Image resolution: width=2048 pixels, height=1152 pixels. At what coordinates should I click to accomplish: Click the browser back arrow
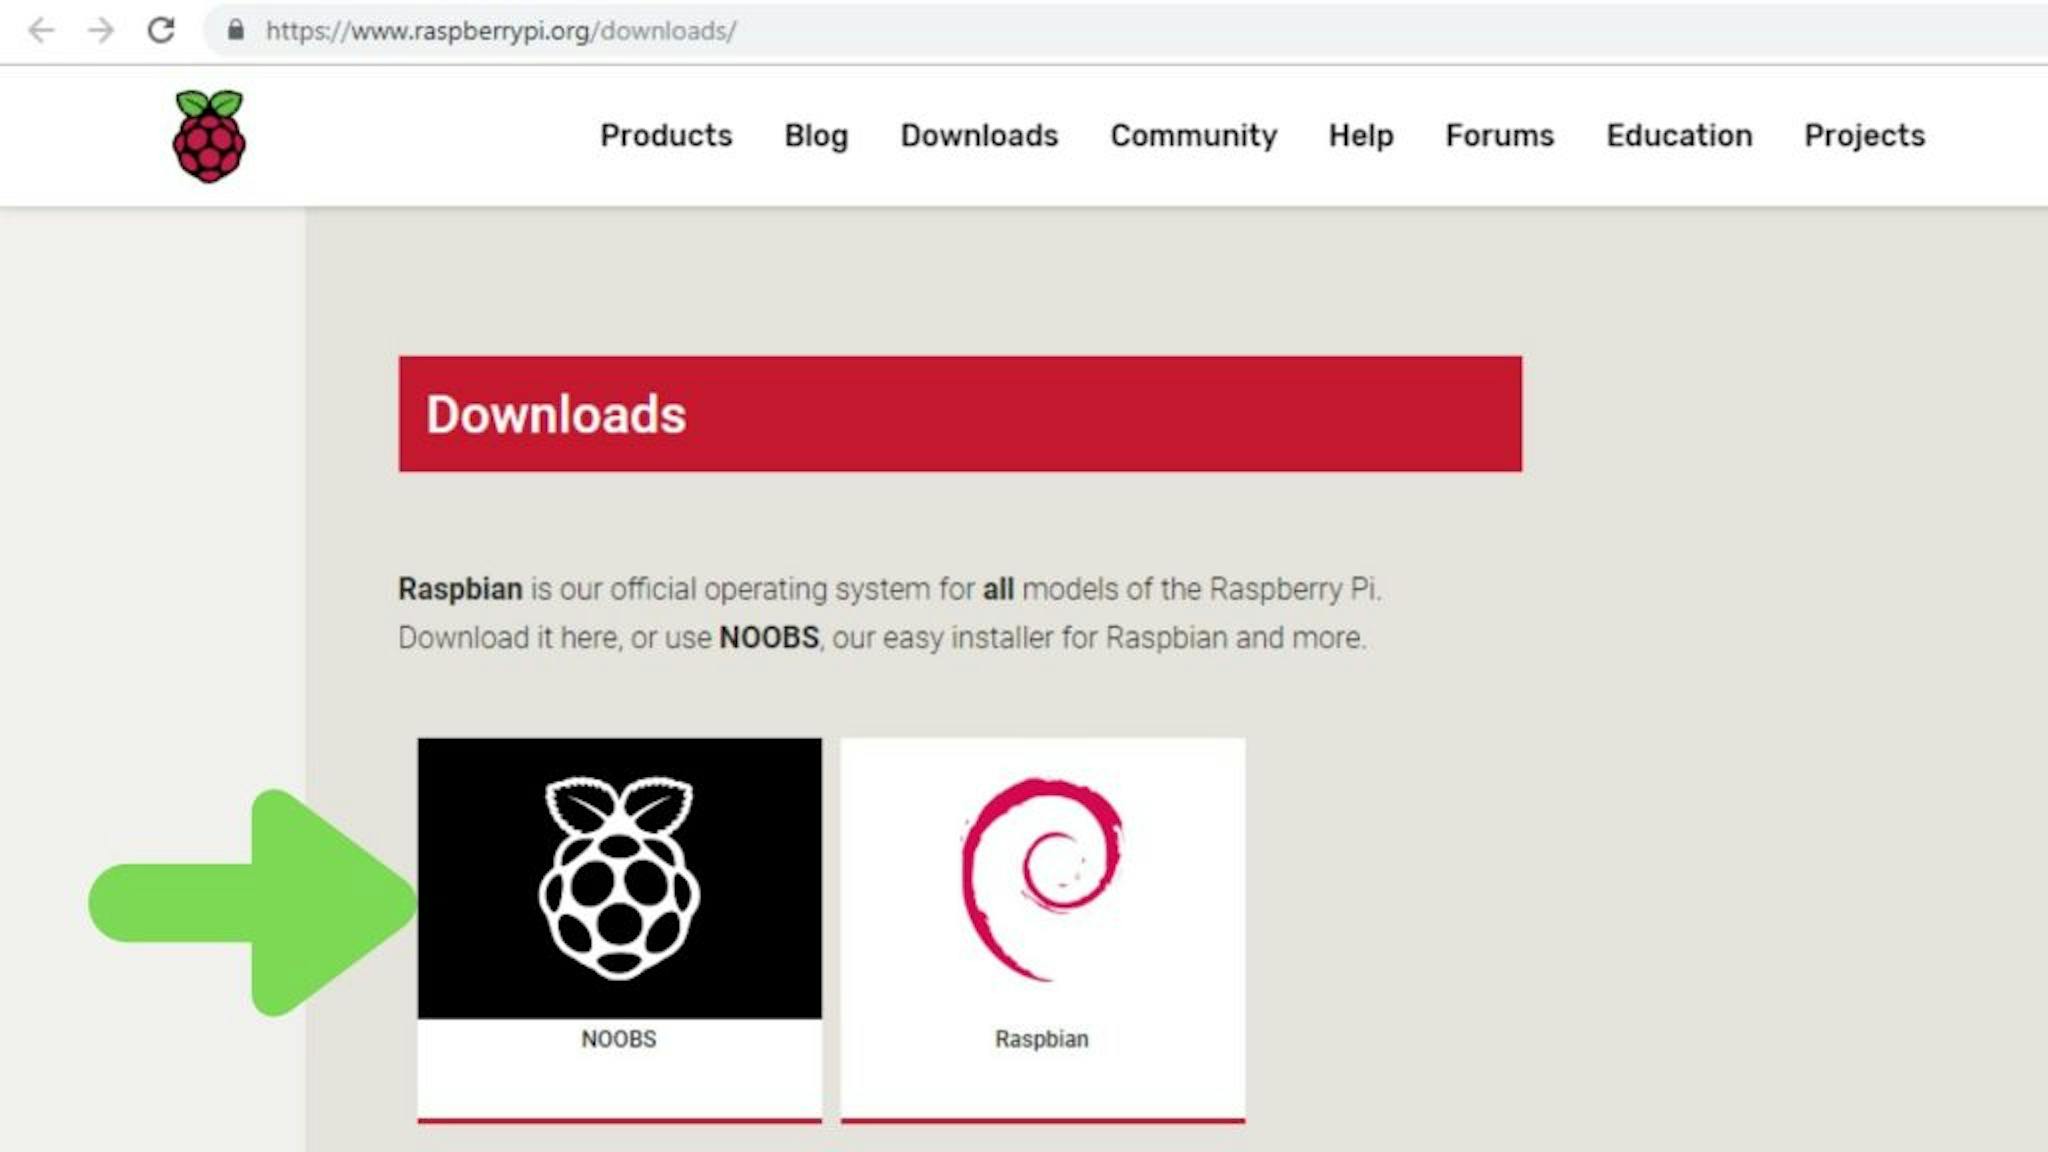click(41, 30)
